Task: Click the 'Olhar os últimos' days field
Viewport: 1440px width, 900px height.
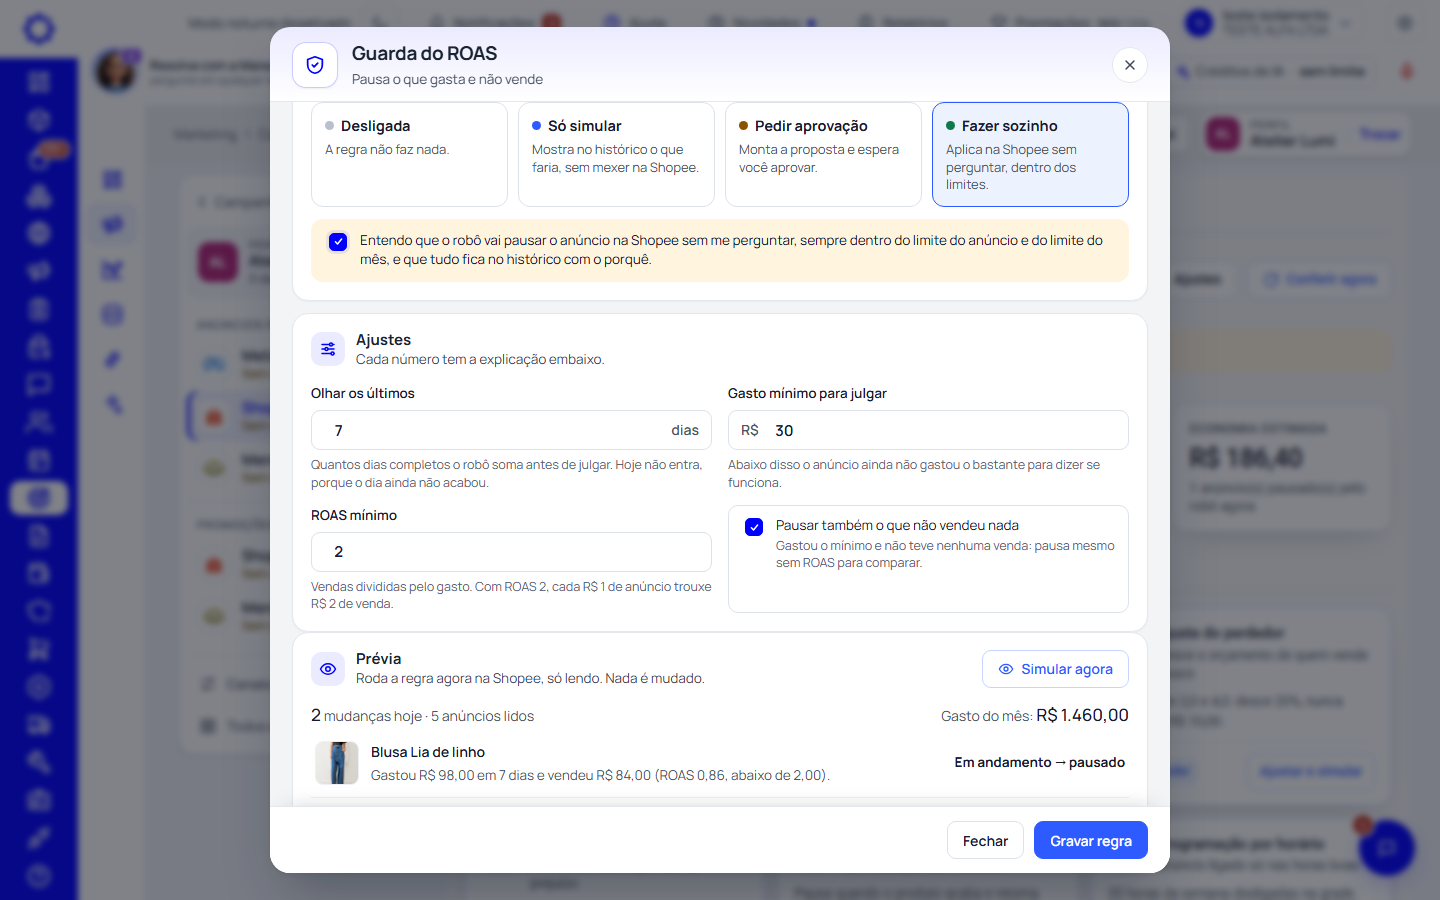Action: point(511,430)
